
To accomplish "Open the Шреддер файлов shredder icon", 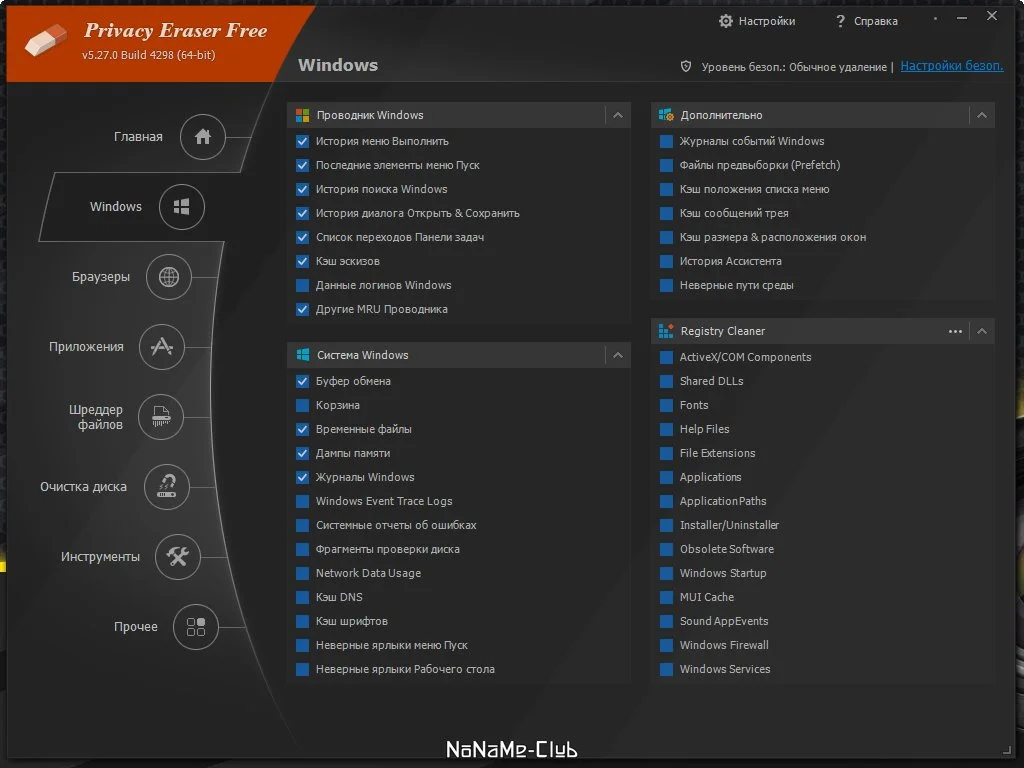I will (161, 417).
